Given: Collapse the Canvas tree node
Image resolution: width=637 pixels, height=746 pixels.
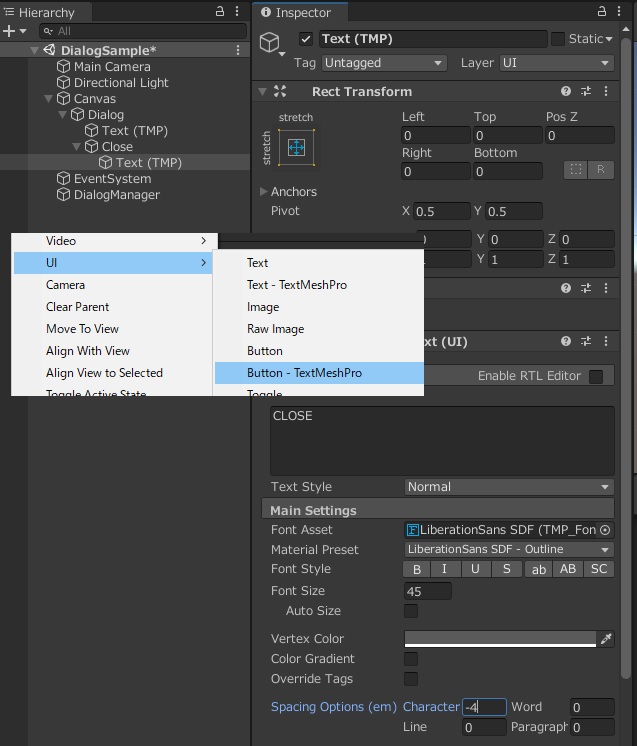Looking at the screenshot, I should tap(48, 99).
